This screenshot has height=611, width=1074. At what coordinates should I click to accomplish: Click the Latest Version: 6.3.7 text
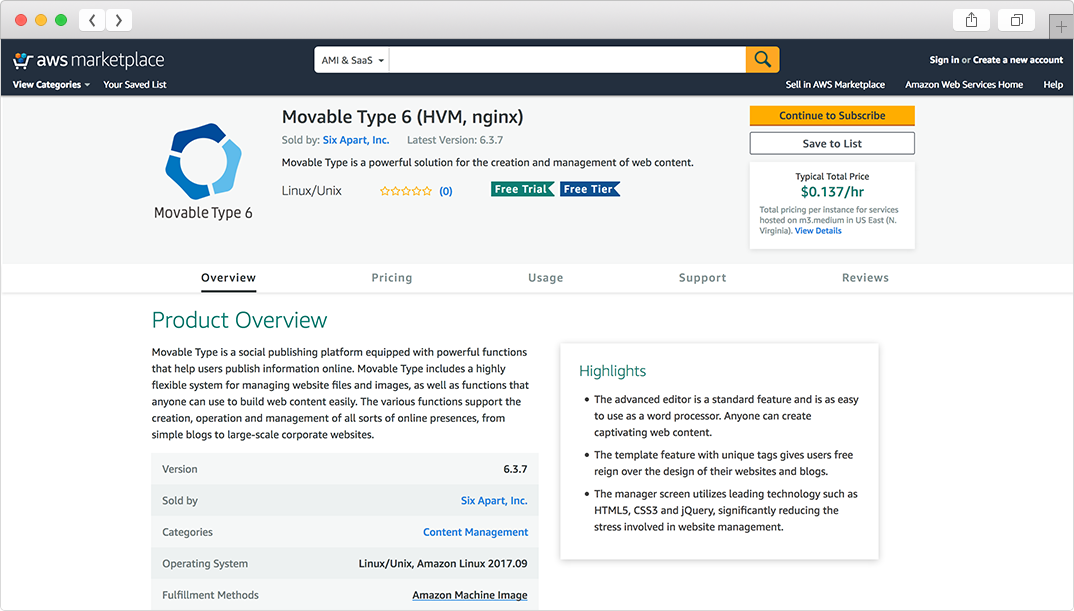coord(455,140)
